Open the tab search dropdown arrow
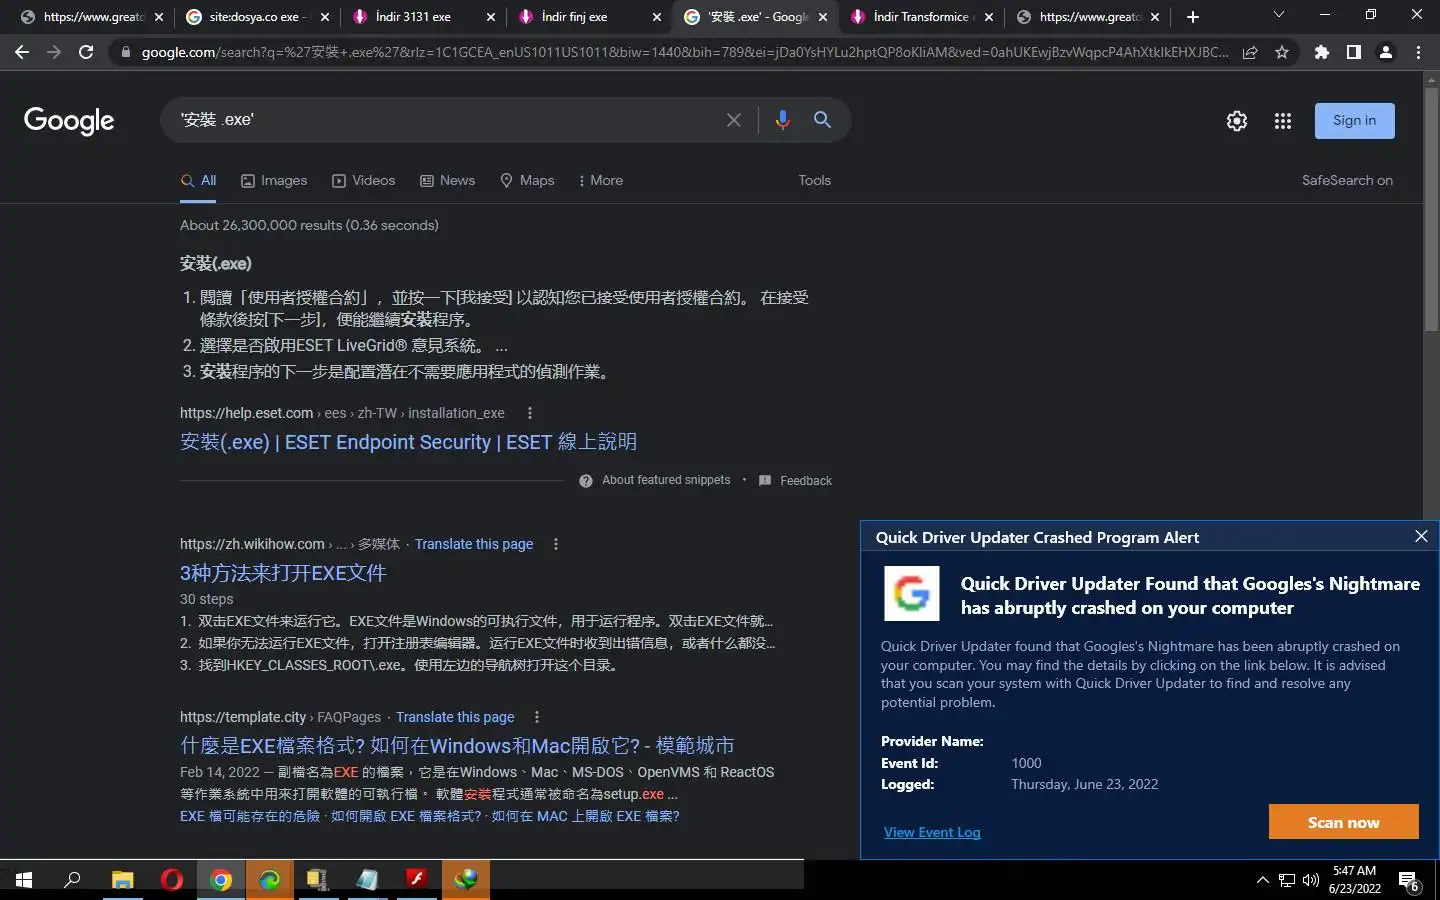Viewport: 1440px width, 900px height. [1278, 15]
